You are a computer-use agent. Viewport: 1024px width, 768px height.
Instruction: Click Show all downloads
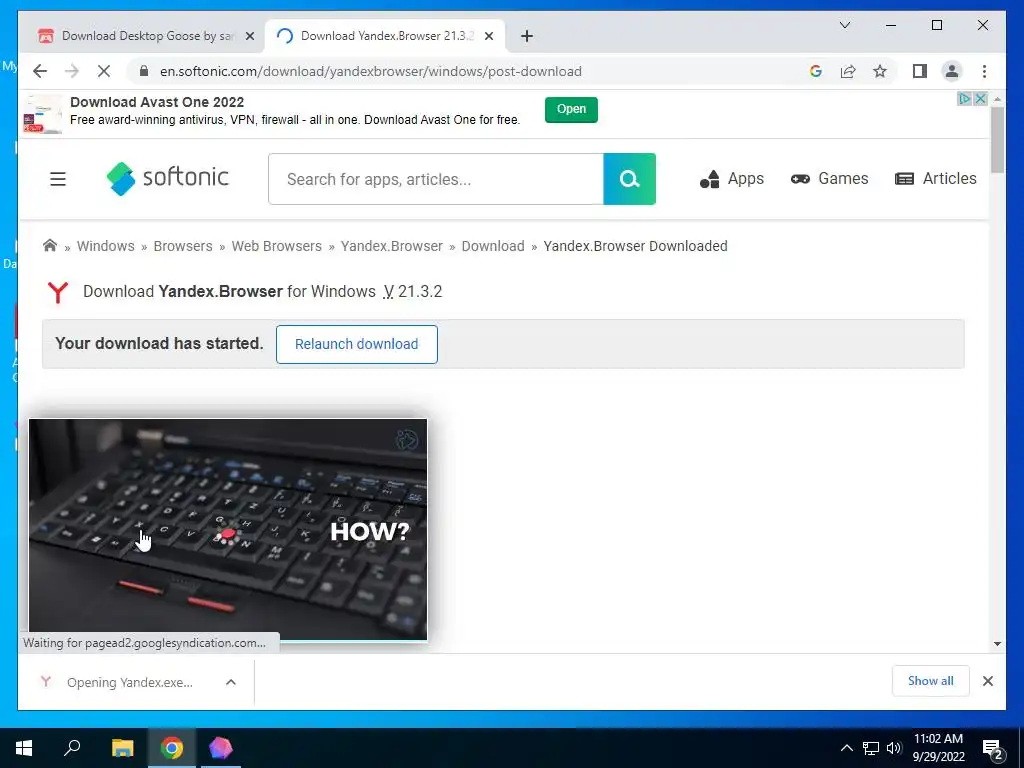coord(931,681)
